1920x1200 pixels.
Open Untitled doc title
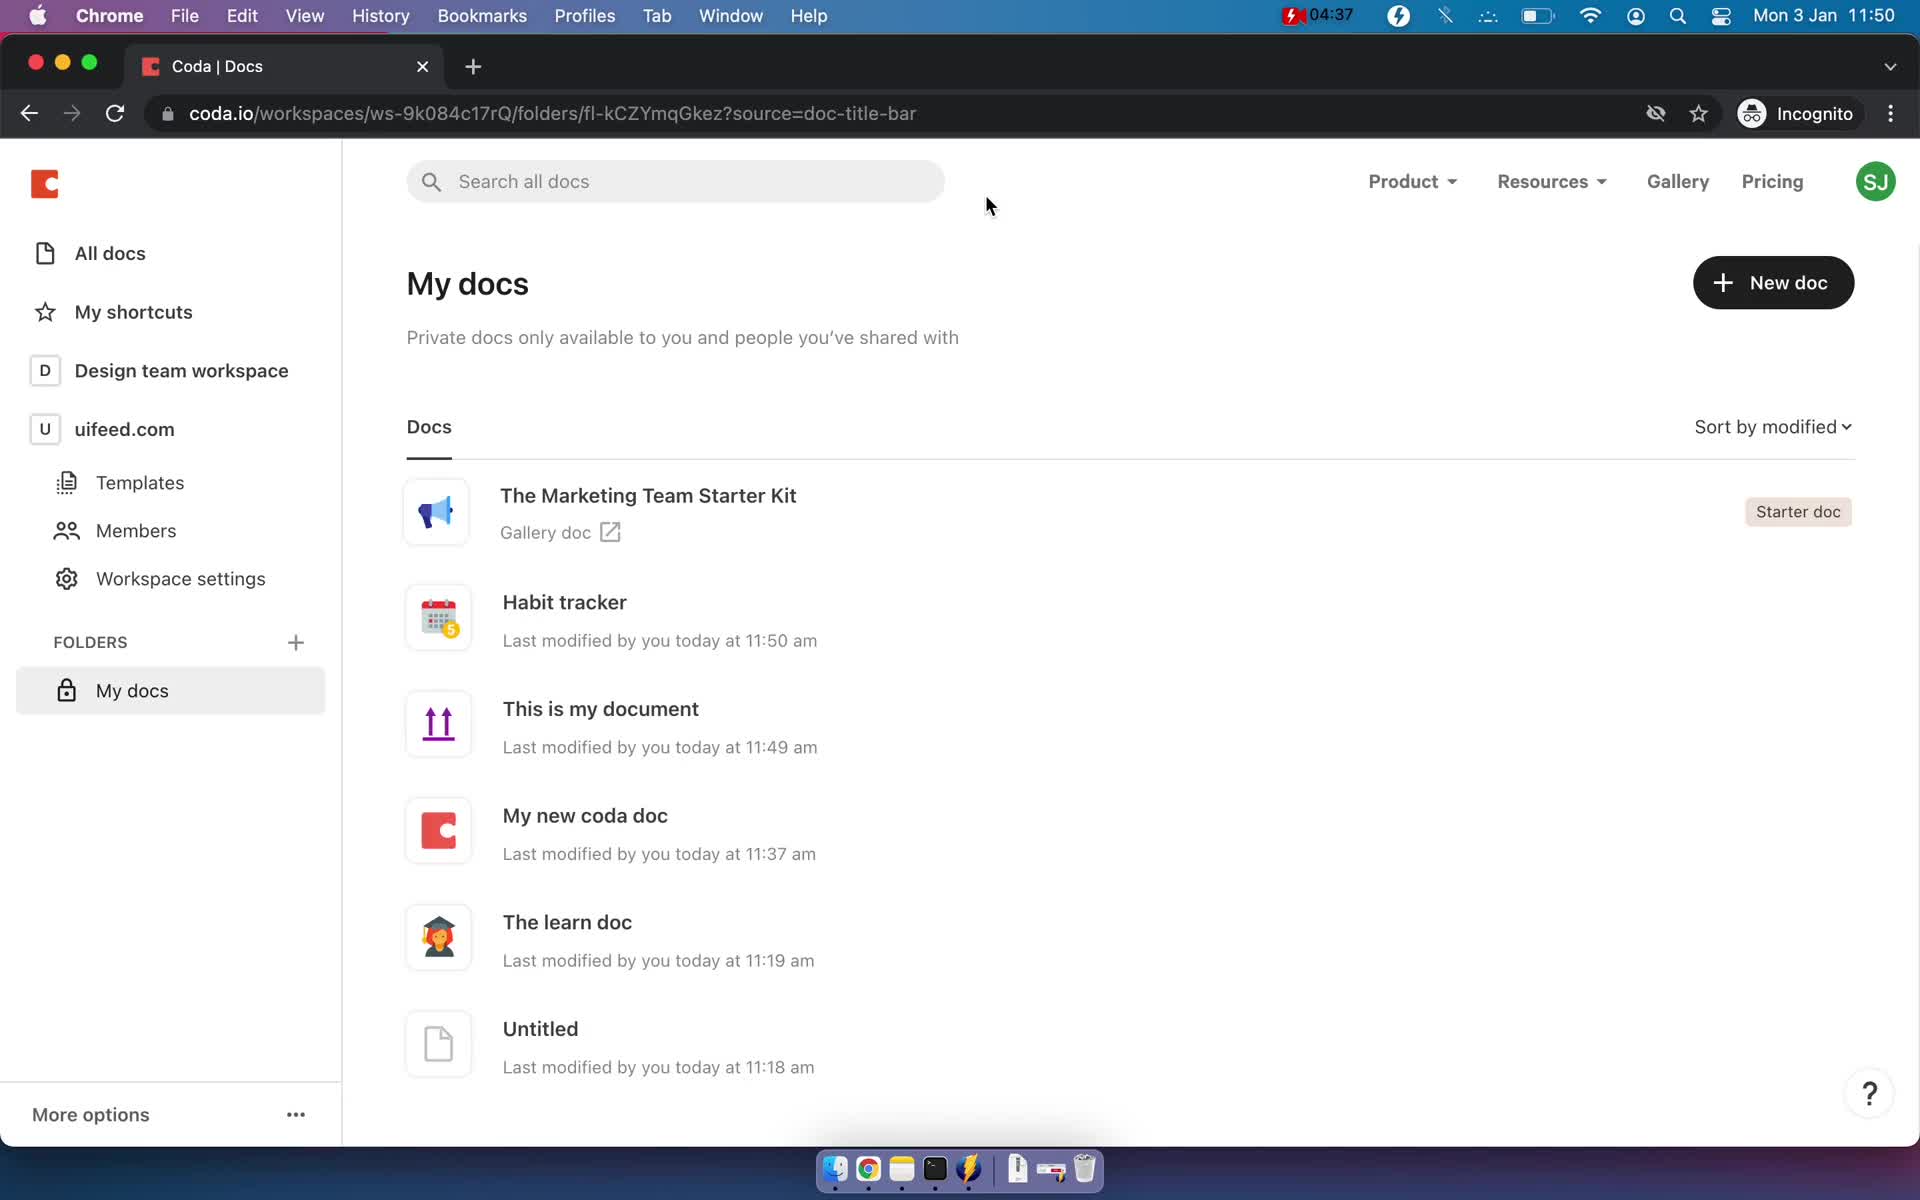click(x=540, y=1030)
